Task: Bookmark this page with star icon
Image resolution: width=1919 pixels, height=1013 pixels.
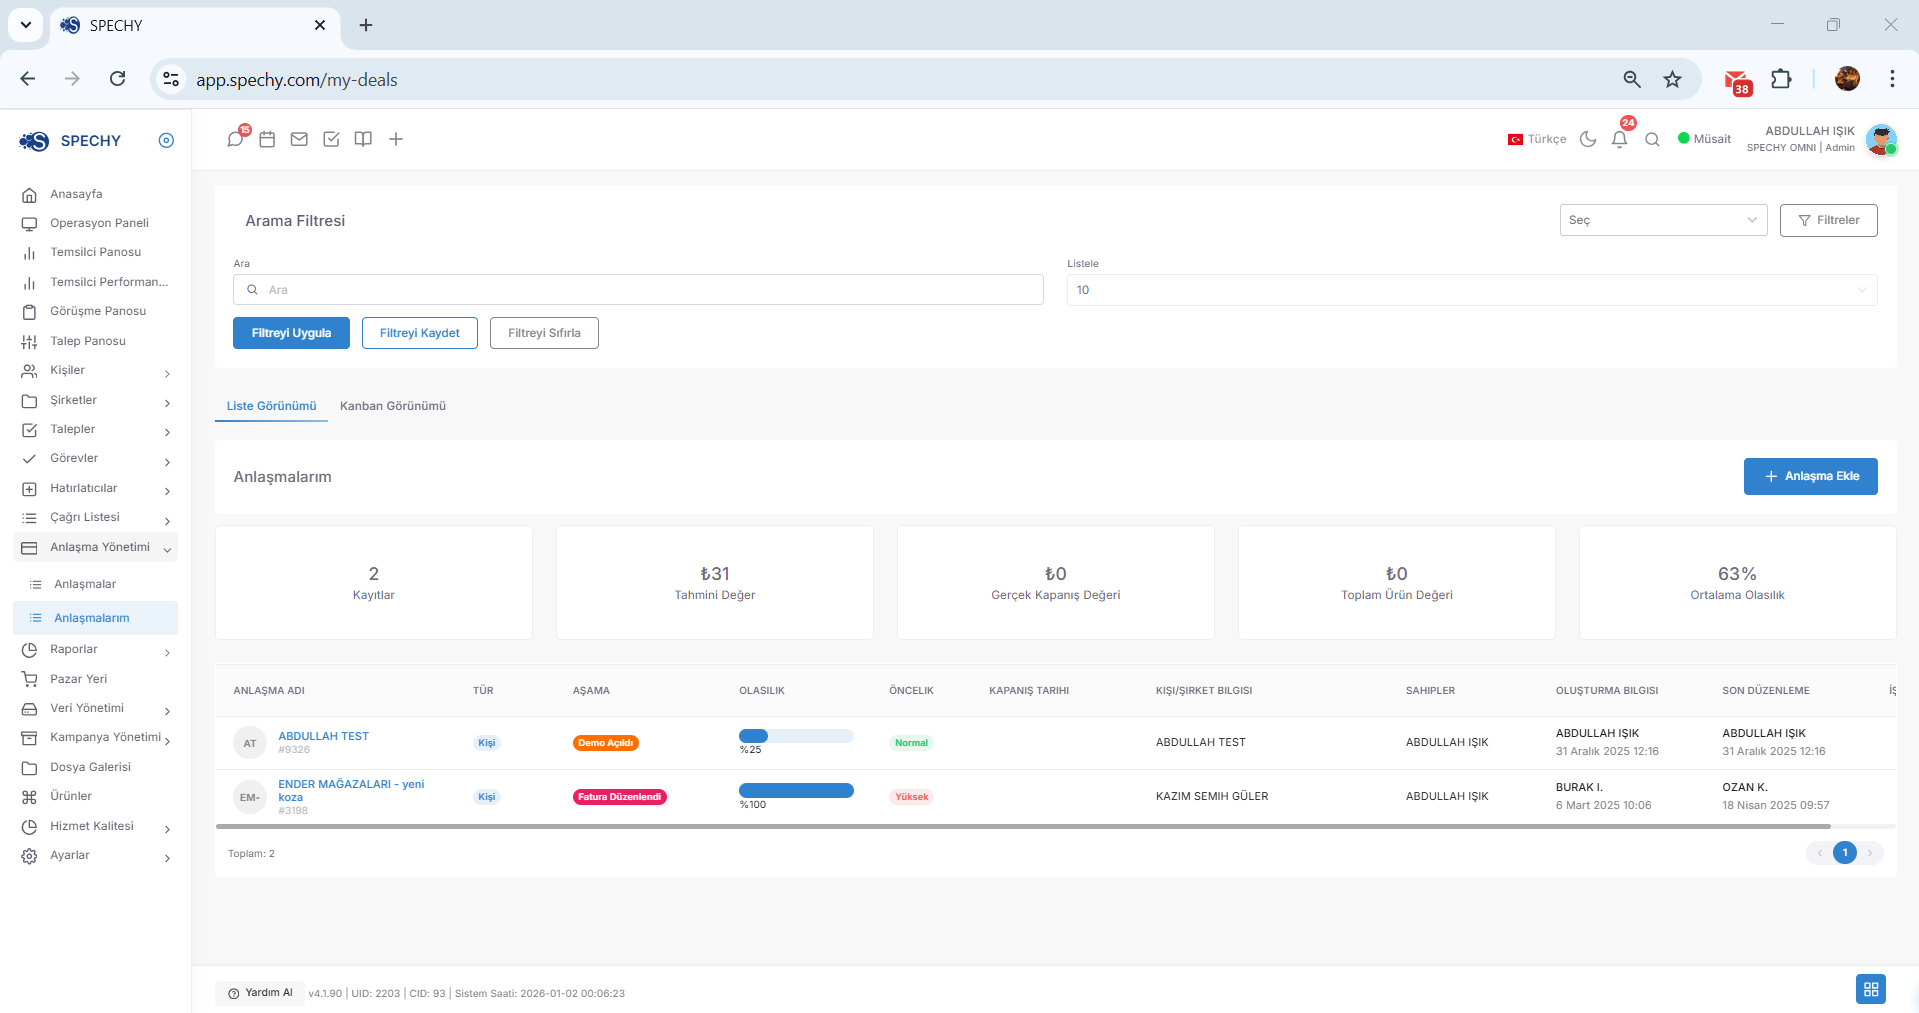Action: pyautogui.click(x=1672, y=79)
